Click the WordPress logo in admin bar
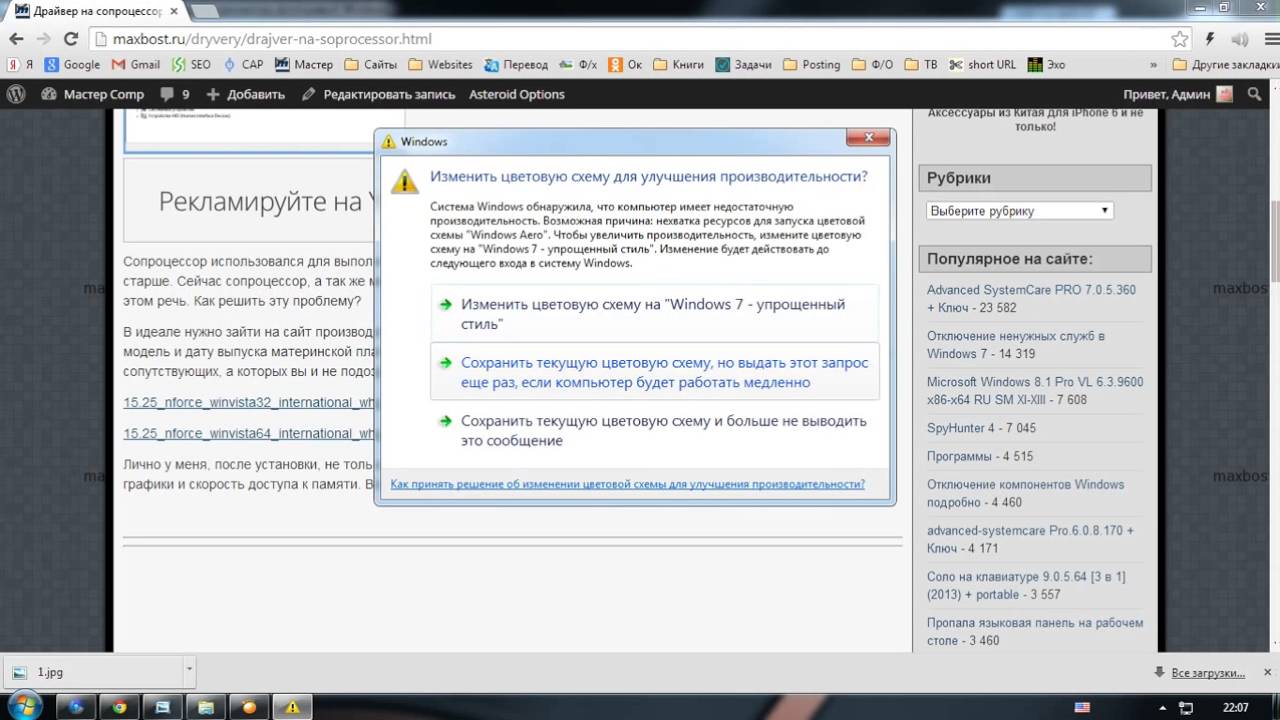This screenshot has height=720, width=1280. click(x=16, y=94)
